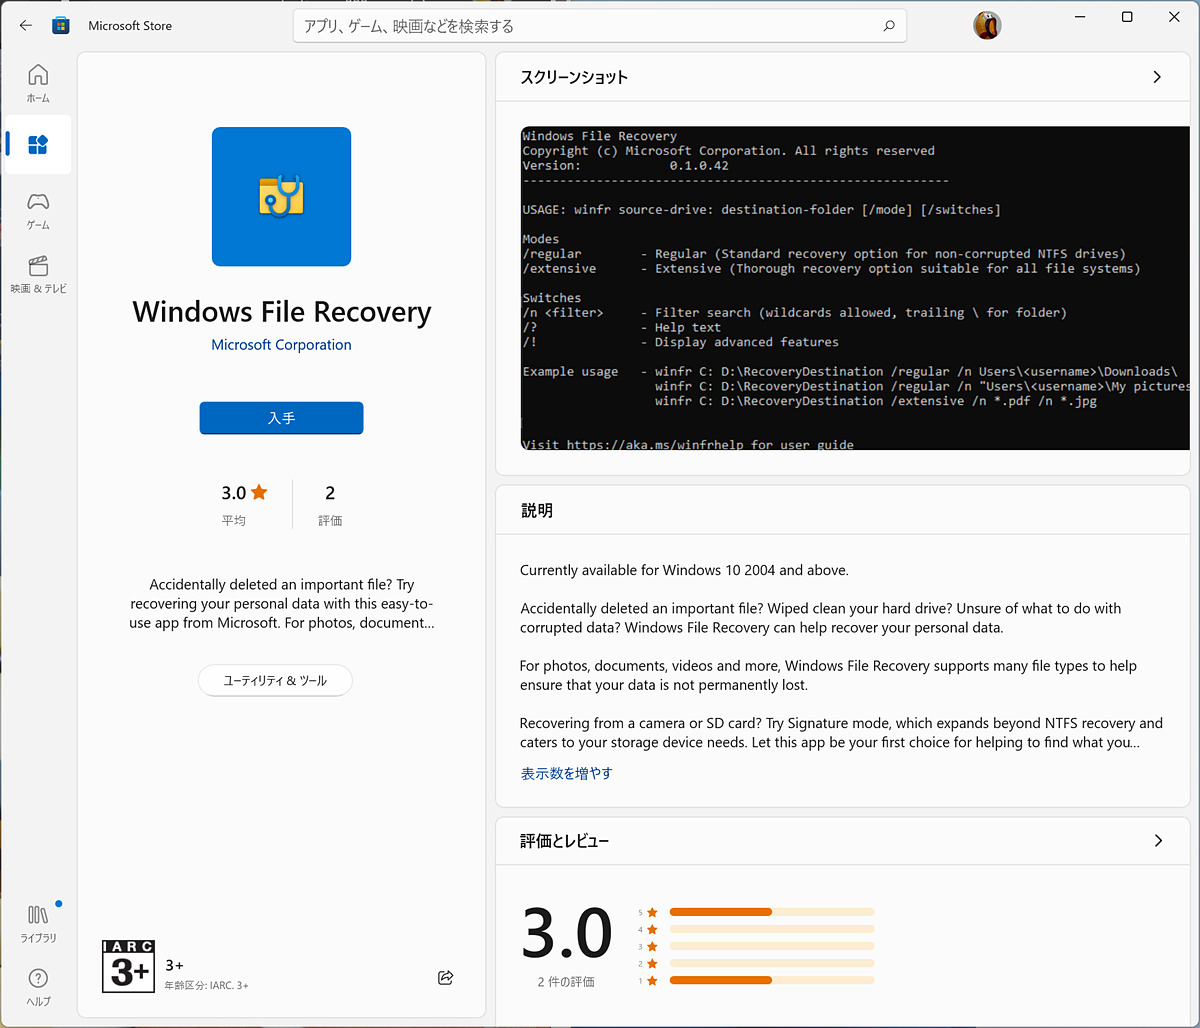Open the command-line screenshot thumbnail
This screenshot has width=1200, height=1028.
point(855,288)
